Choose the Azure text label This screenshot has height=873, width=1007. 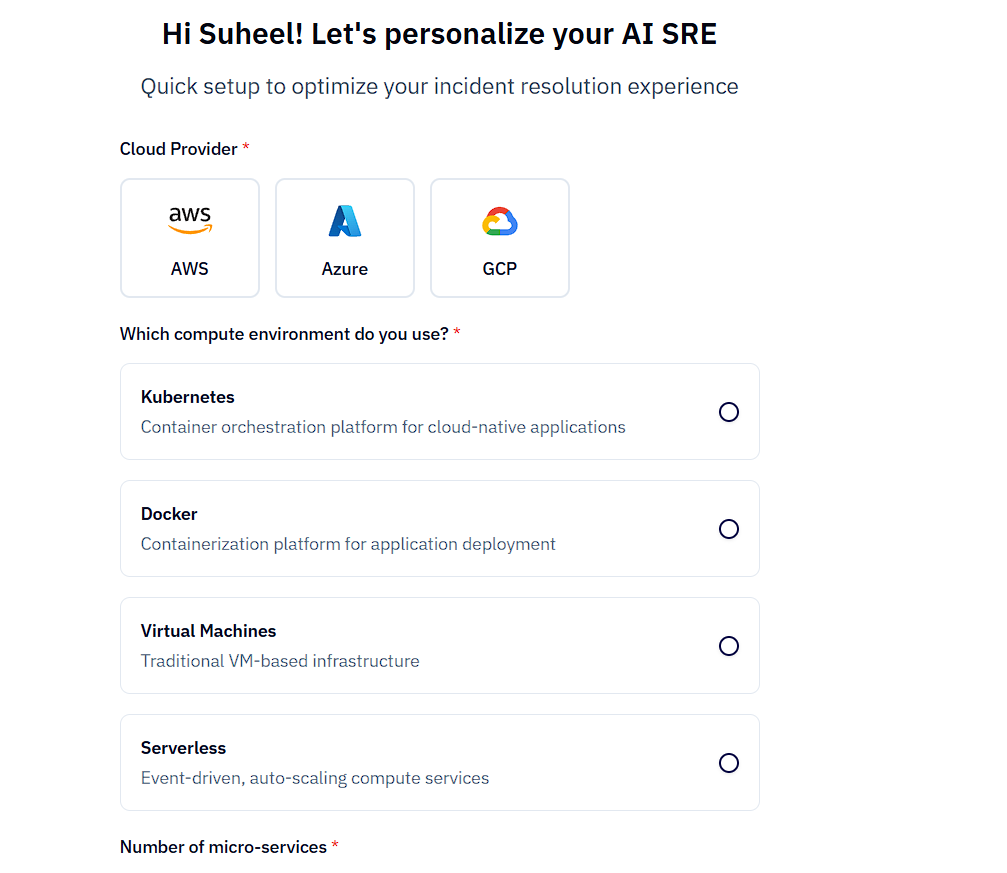[x=345, y=269]
